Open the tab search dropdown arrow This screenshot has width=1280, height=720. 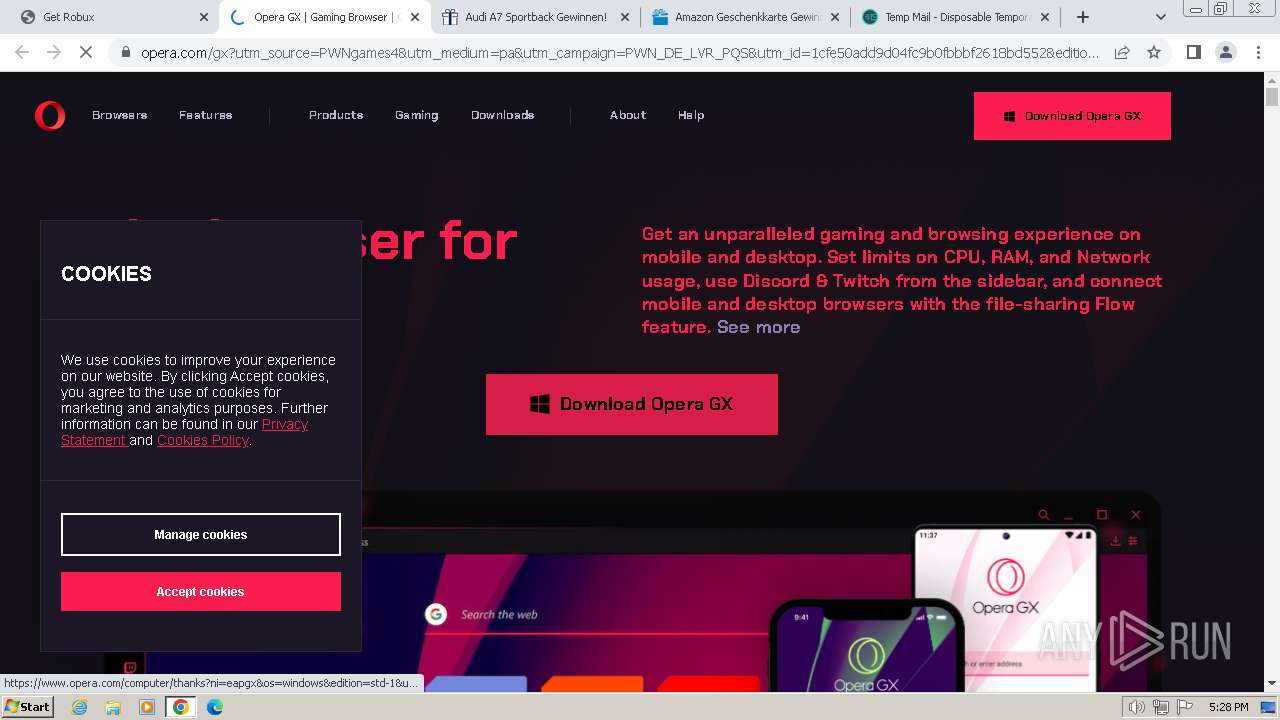(x=1160, y=17)
